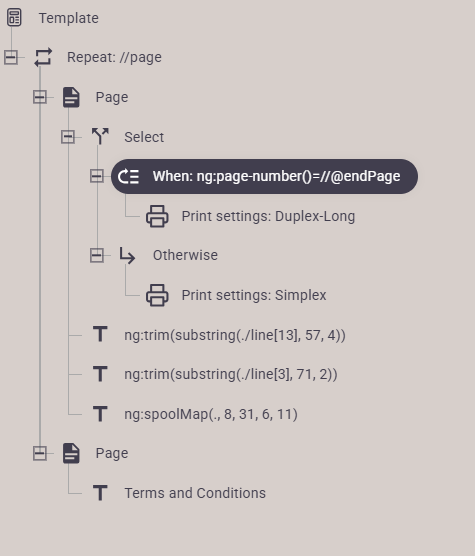Click the first Page document icon

tap(71, 97)
